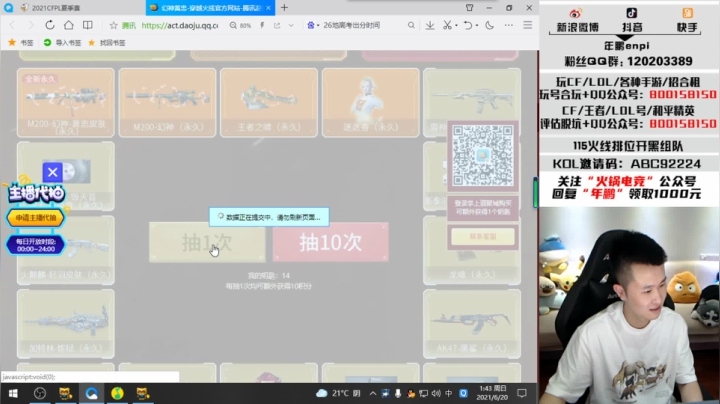The width and height of the screenshot is (720, 404).
Task: Click the QR code image
Action: tap(483, 156)
